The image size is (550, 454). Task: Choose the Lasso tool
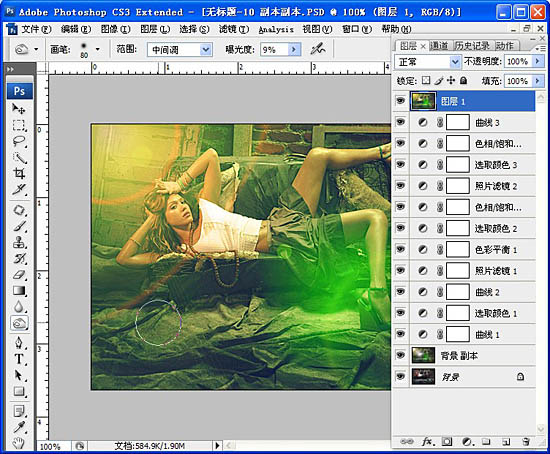[19, 141]
